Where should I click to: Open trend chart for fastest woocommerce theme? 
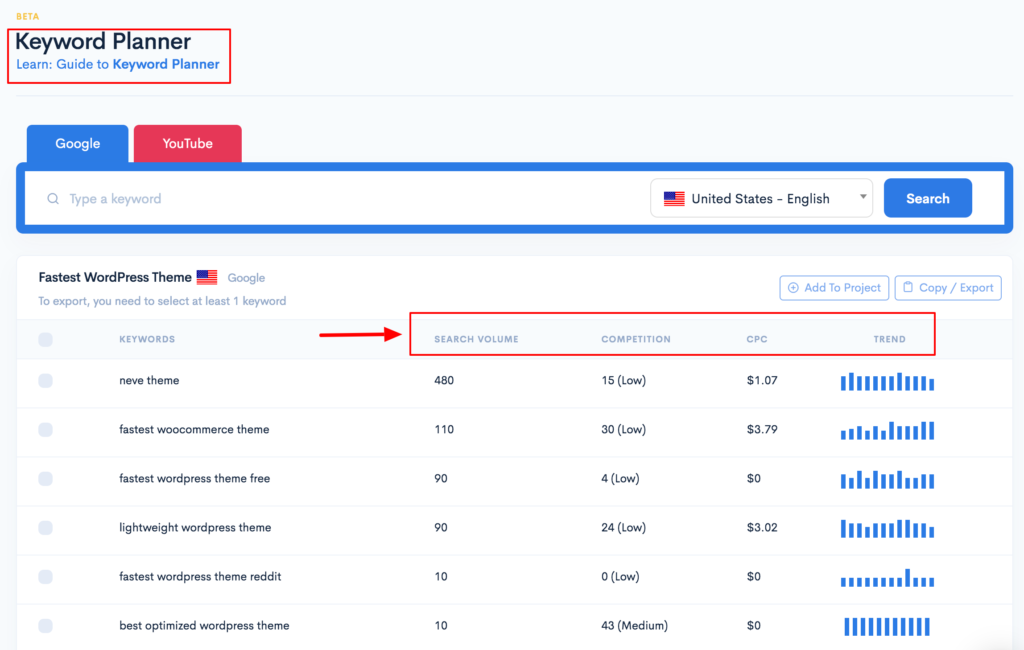887,431
